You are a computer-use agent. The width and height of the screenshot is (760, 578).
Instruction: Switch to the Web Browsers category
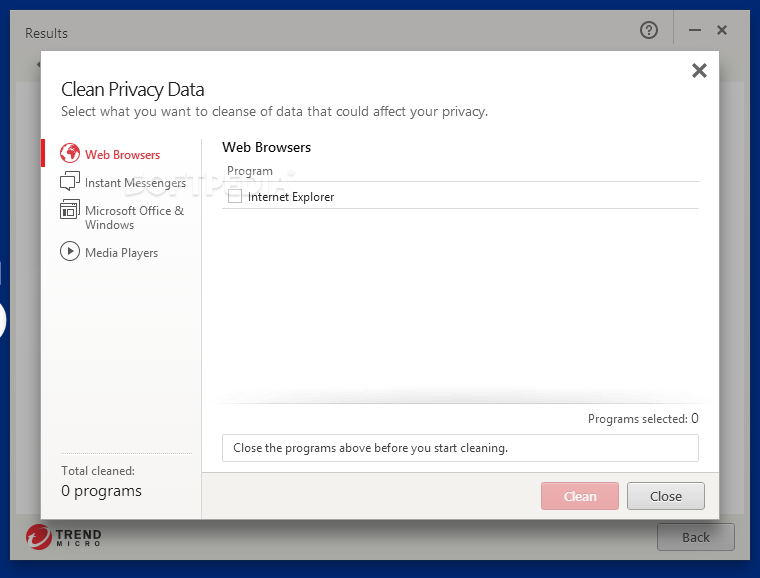122,155
